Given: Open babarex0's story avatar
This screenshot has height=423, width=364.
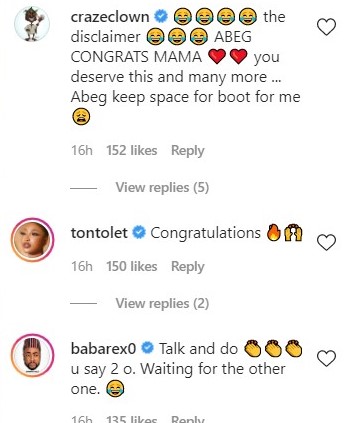Looking at the screenshot, I should [32, 355].
